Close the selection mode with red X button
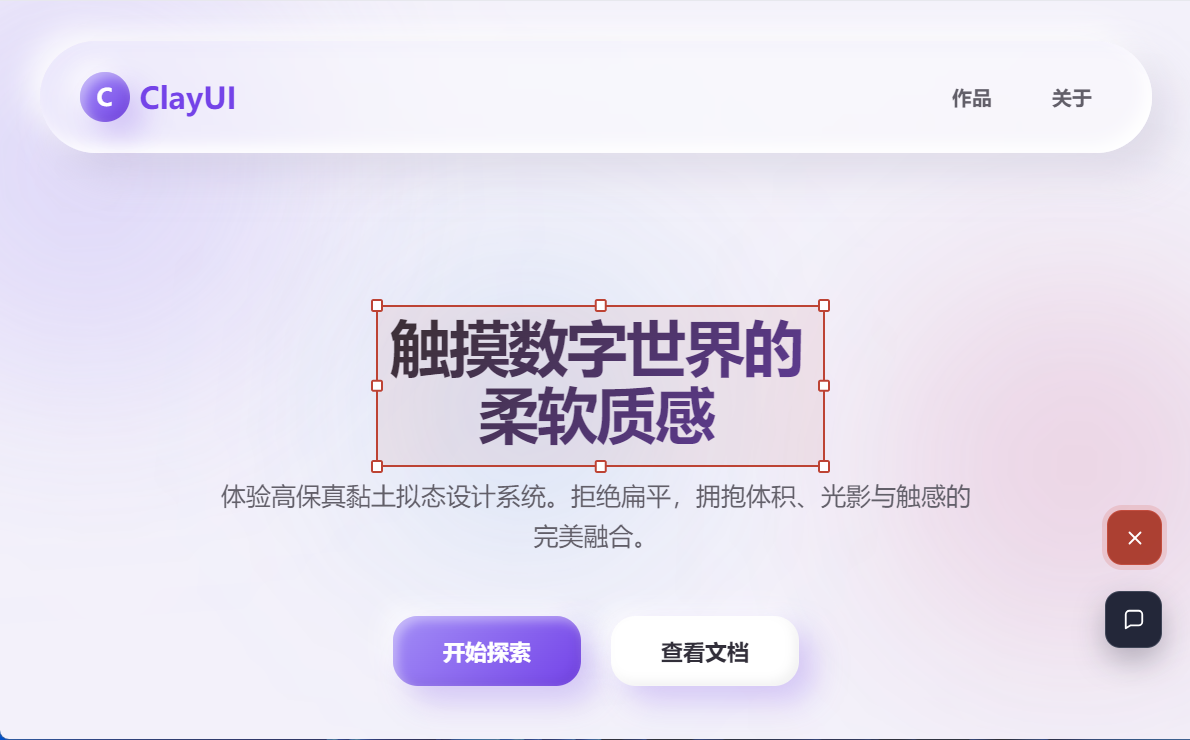This screenshot has height=740, width=1190. [1135, 537]
